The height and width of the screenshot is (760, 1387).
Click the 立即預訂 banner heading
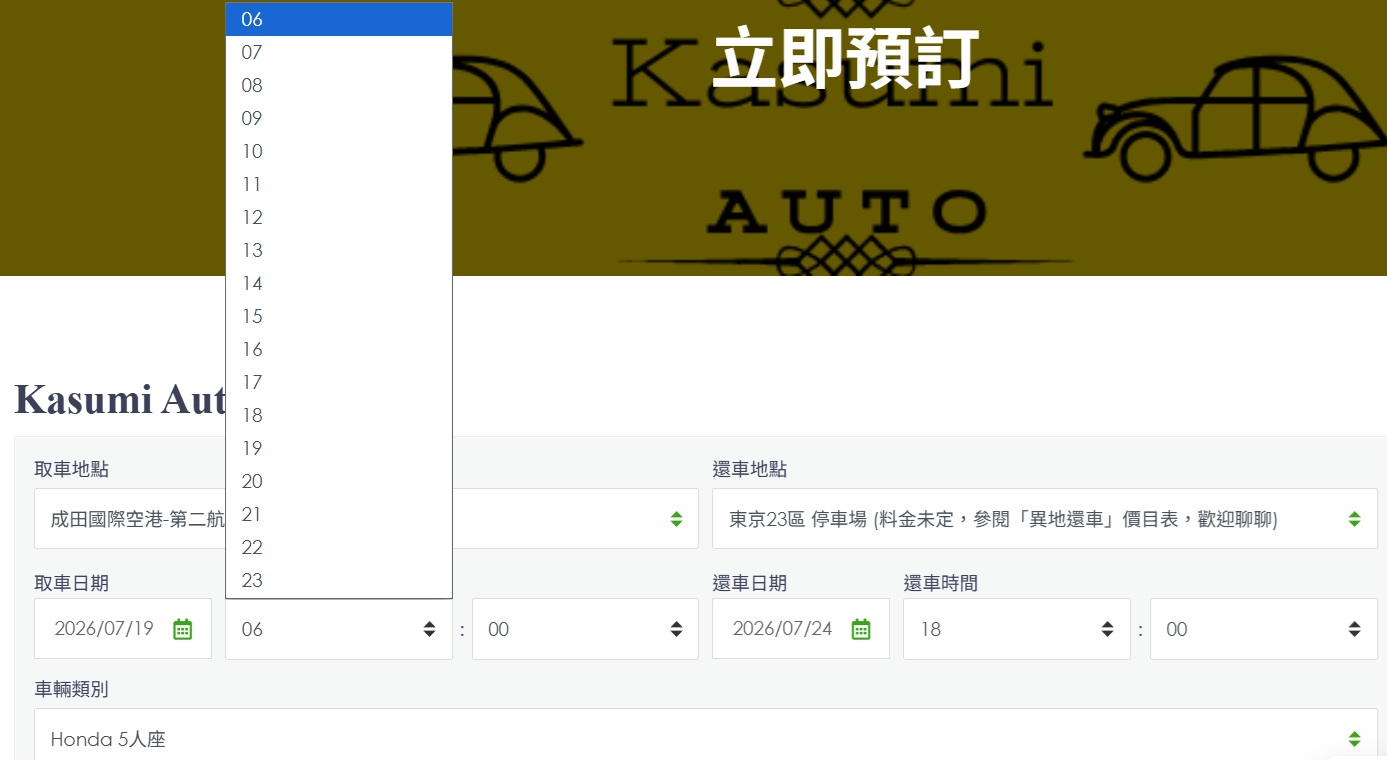pyautogui.click(x=845, y=58)
